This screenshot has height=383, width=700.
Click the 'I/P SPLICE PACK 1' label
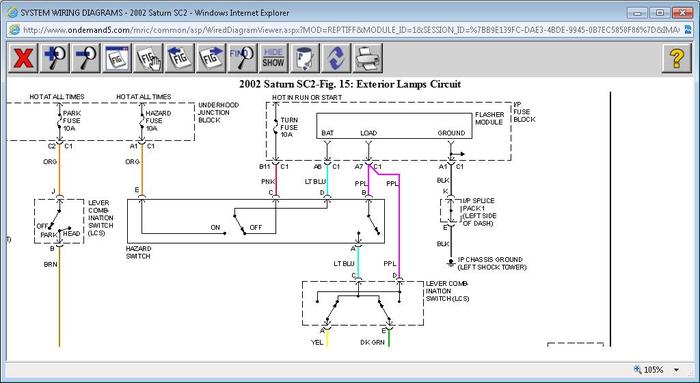pyautogui.click(x=478, y=204)
